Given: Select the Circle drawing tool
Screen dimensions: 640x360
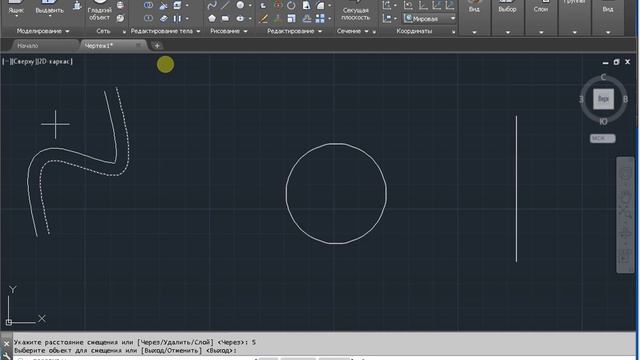Looking at the screenshot, I should [240, 5].
